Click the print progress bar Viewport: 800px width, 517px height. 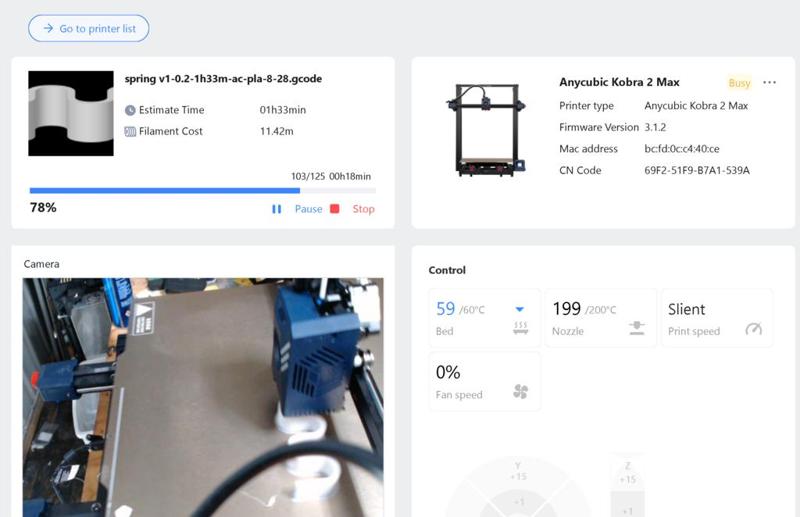203,190
